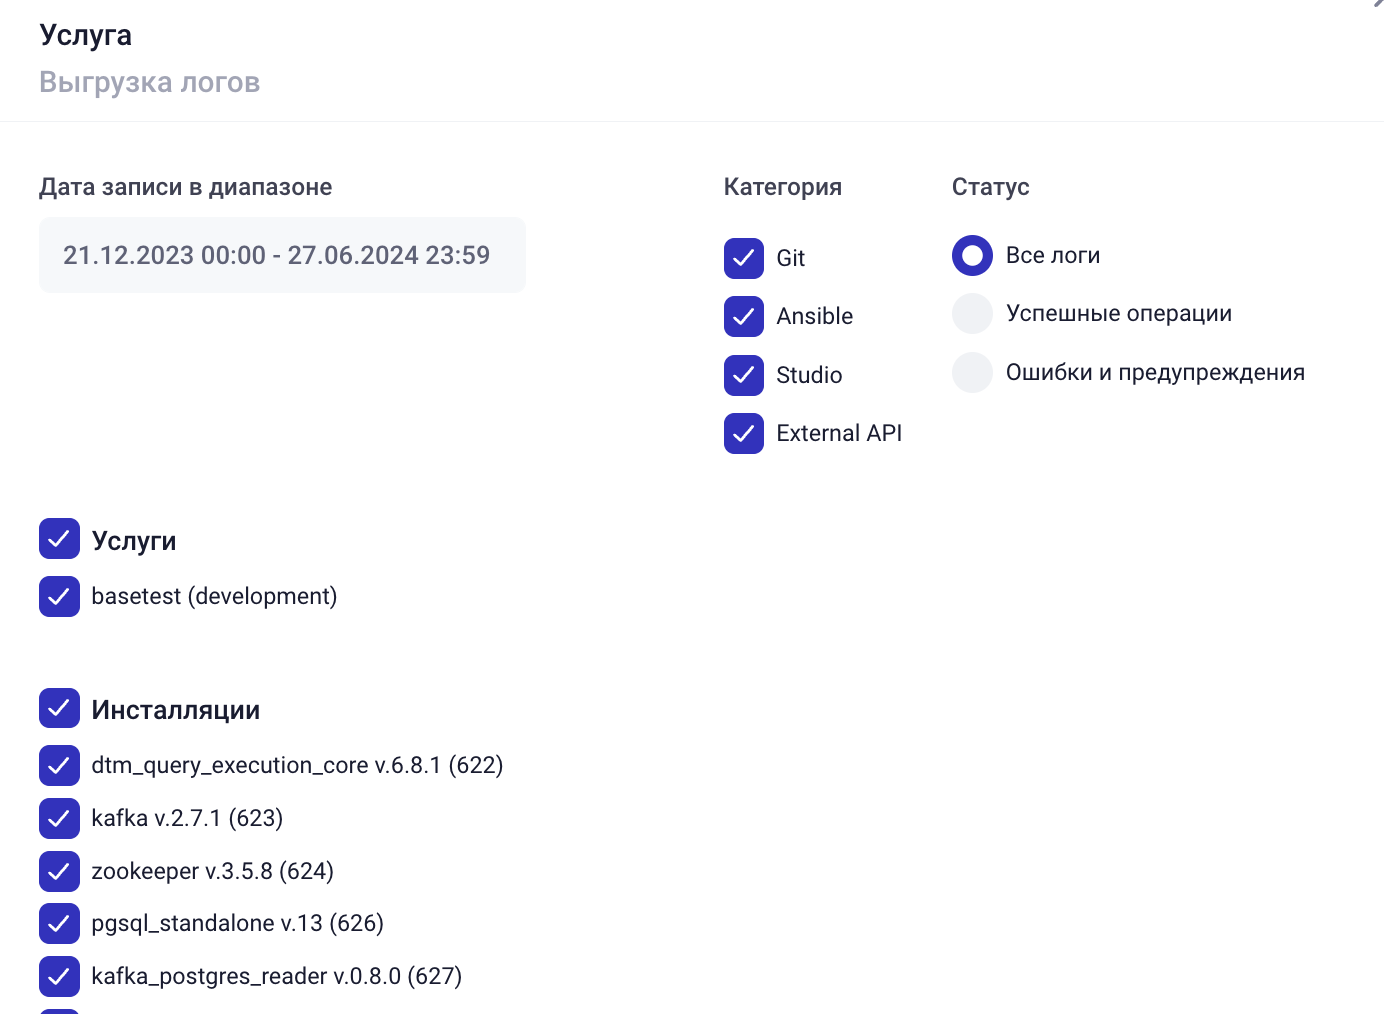Viewport: 1384px width, 1014px height.
Task: Select 'Ошибки и предупреждения' radio button
Action: (972, 373)
